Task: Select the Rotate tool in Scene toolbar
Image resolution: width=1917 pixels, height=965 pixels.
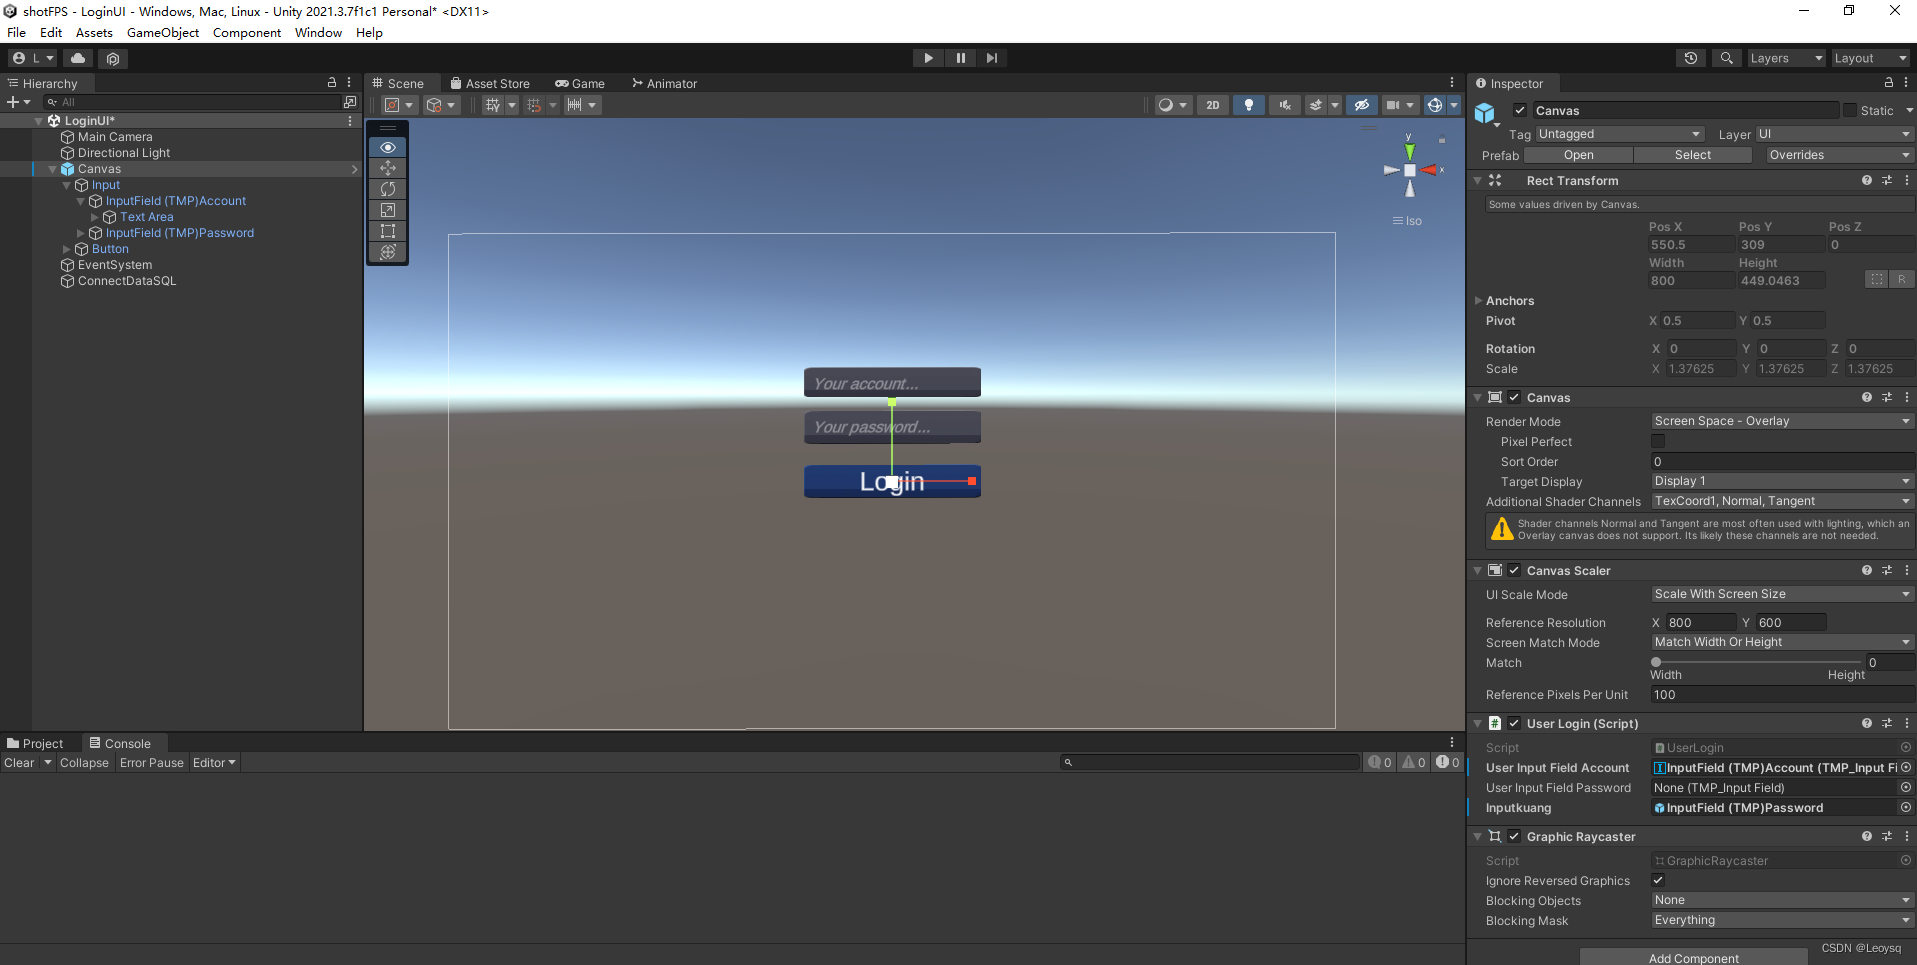Action: point(388,189)
